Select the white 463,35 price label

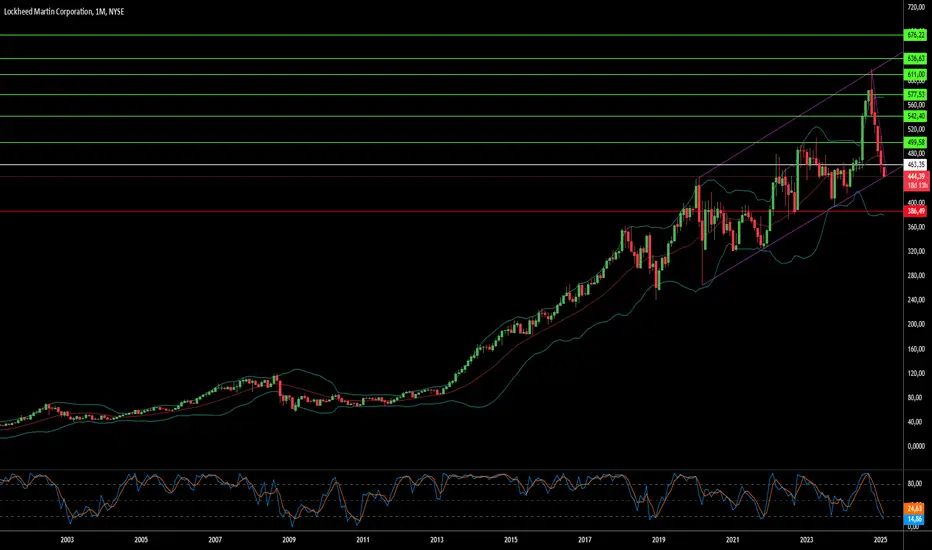click(x=915, y=165)
